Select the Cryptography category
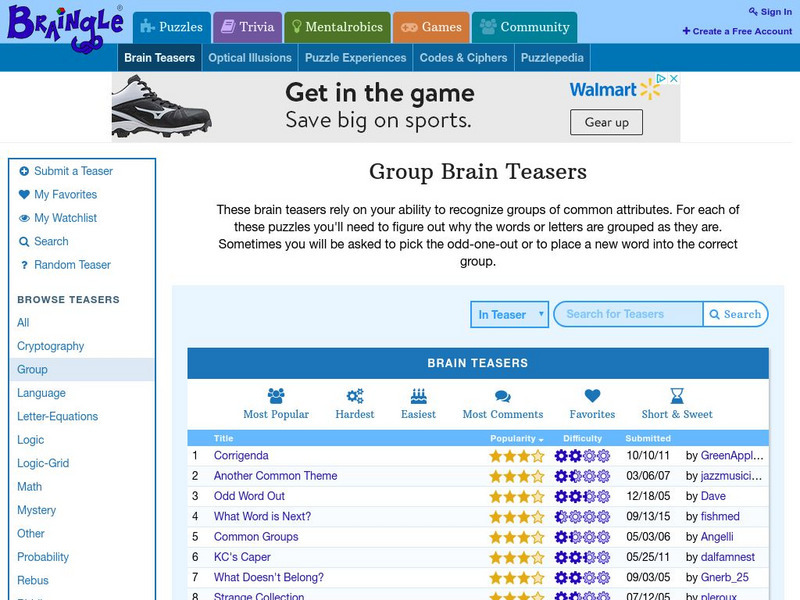 point(51,346)
